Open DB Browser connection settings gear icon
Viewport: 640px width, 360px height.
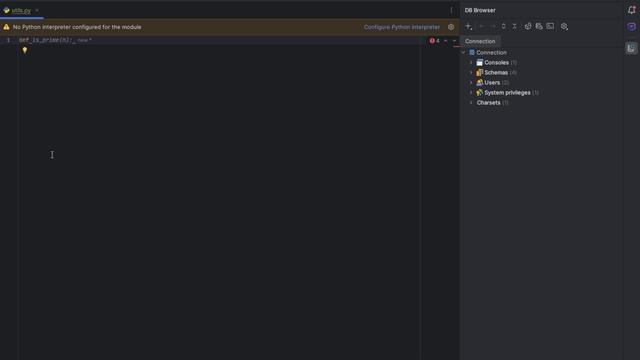click(x=564, y=27)
